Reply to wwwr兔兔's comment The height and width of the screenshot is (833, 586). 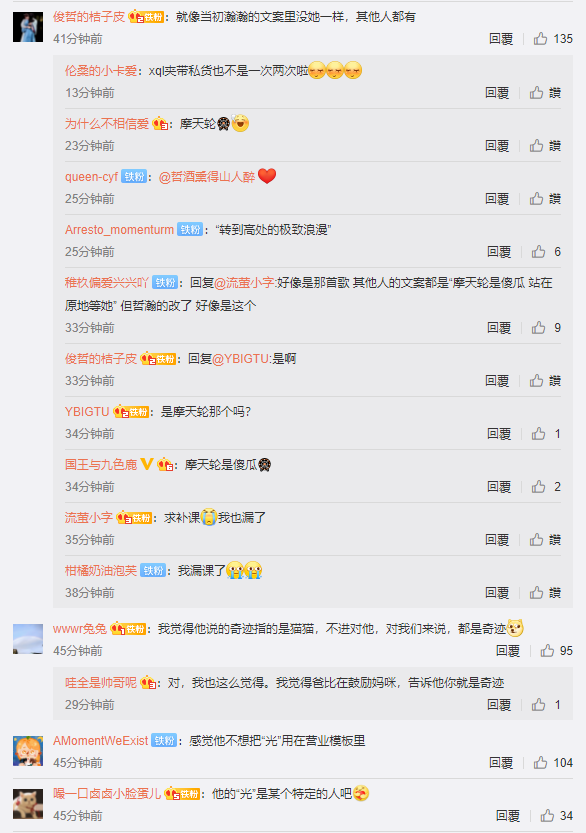508,651
